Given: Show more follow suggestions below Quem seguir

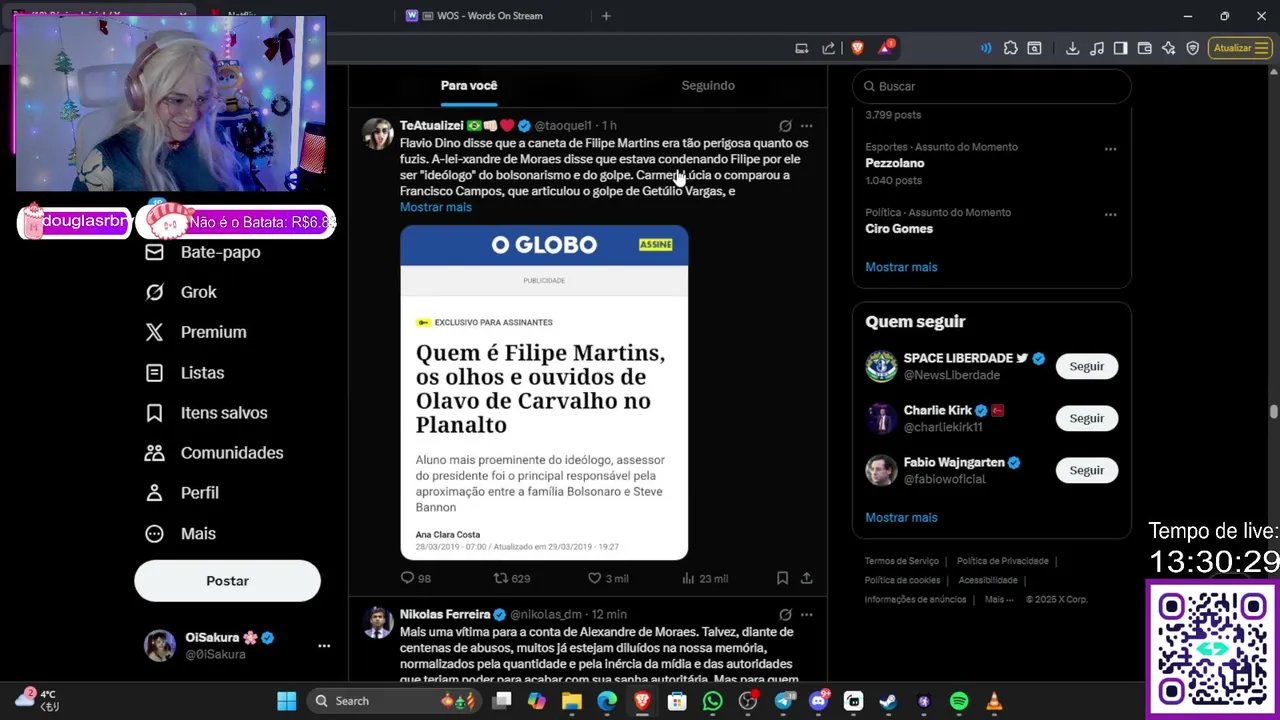Looking at the screenshot, I should point(901,517).
